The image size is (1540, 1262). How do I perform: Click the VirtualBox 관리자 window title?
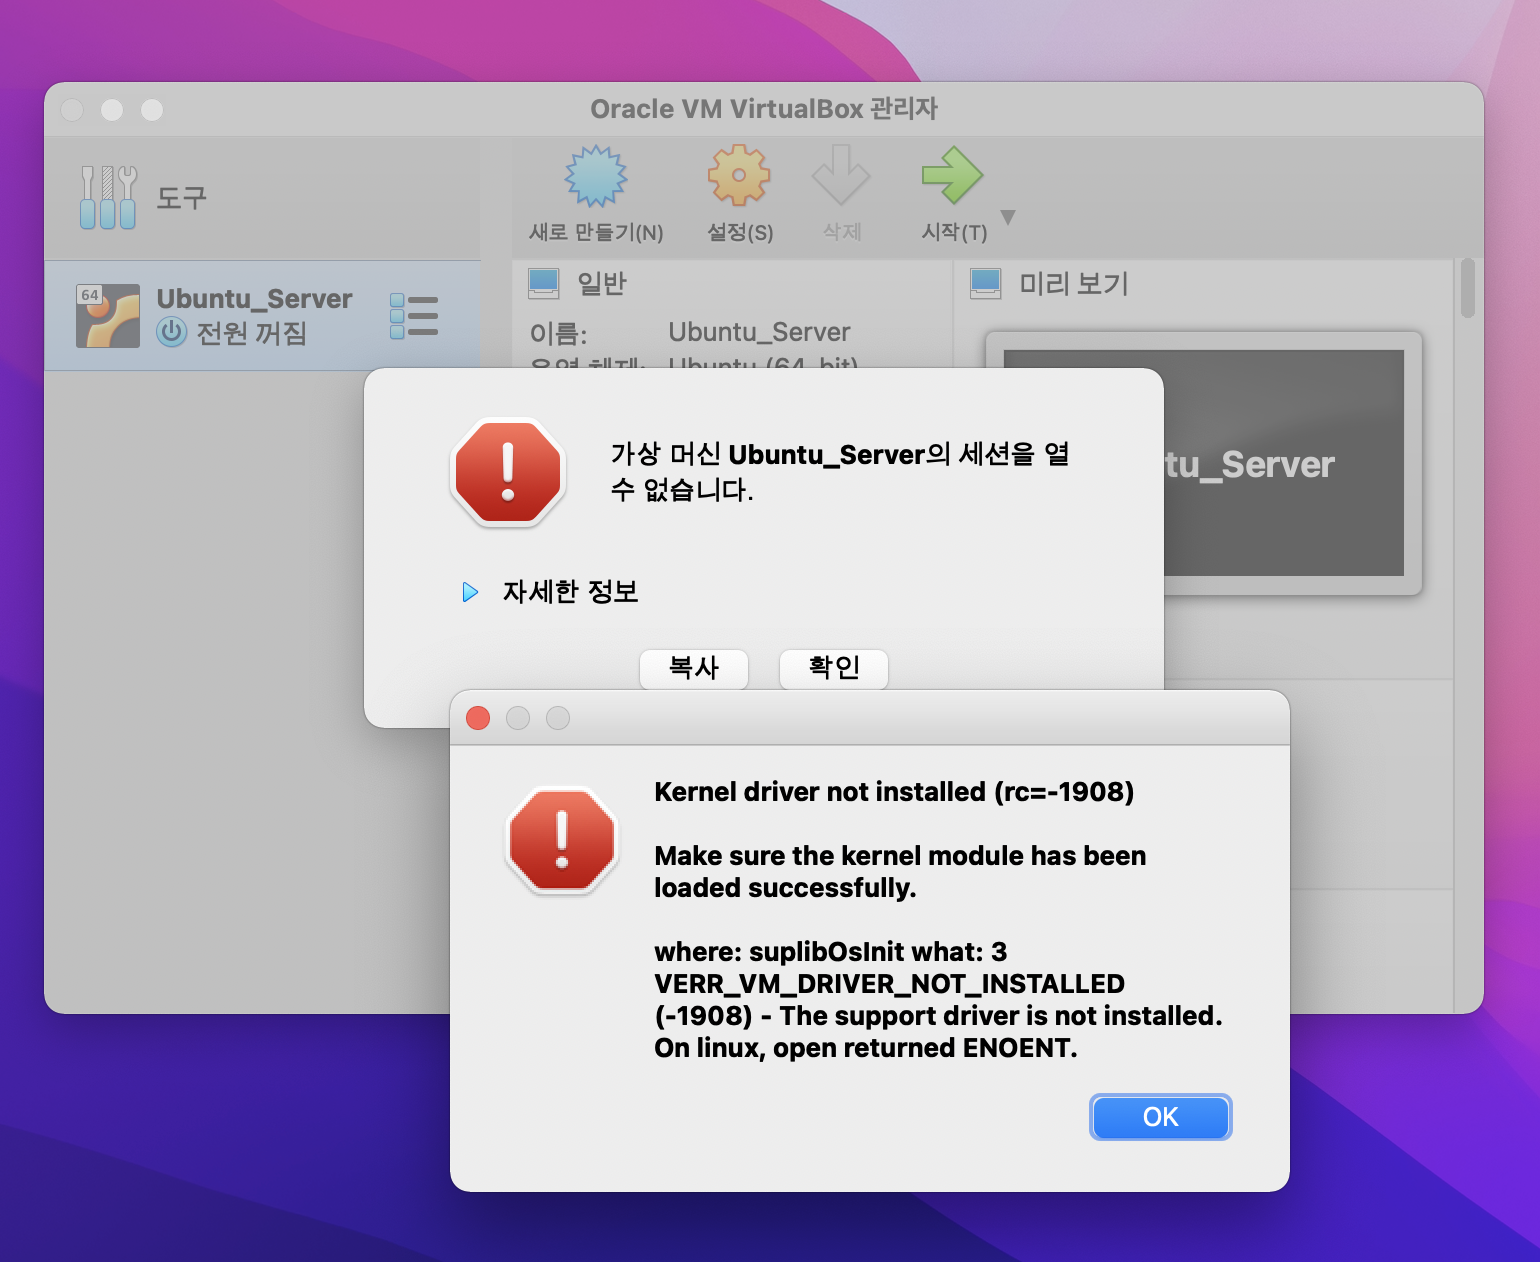click(764, 109)
